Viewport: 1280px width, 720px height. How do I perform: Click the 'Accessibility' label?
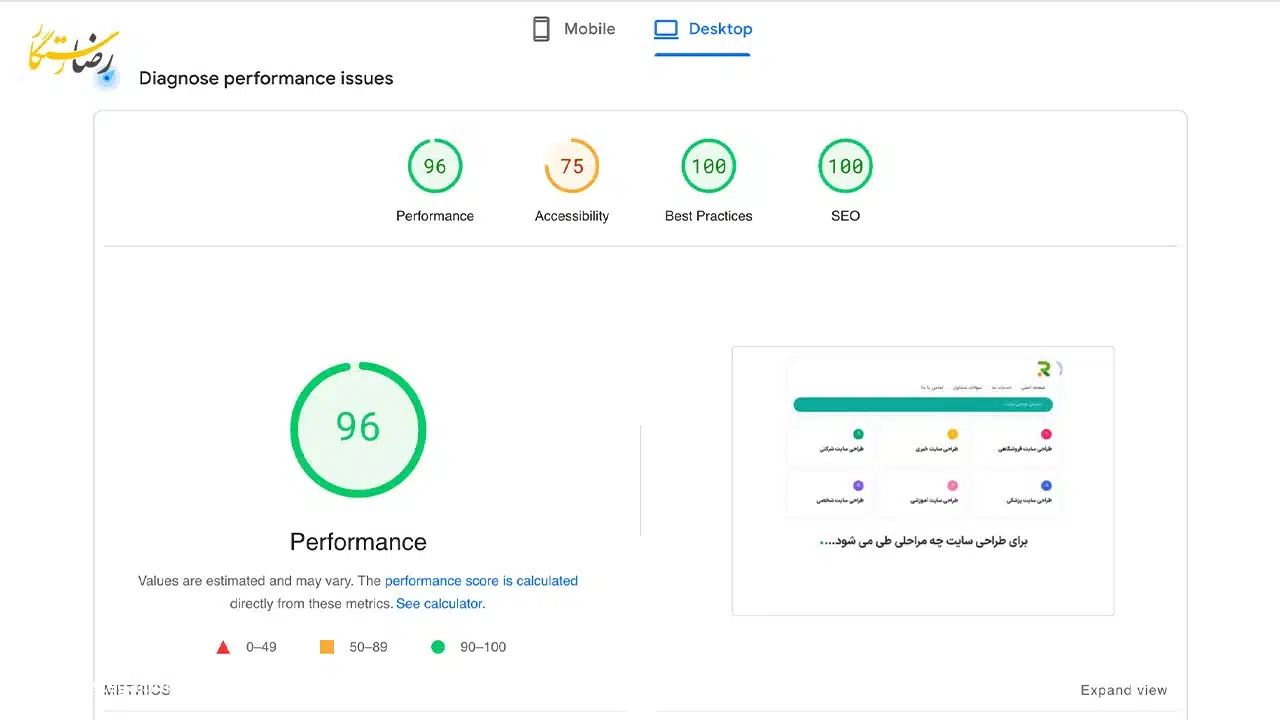pos(572,216)
